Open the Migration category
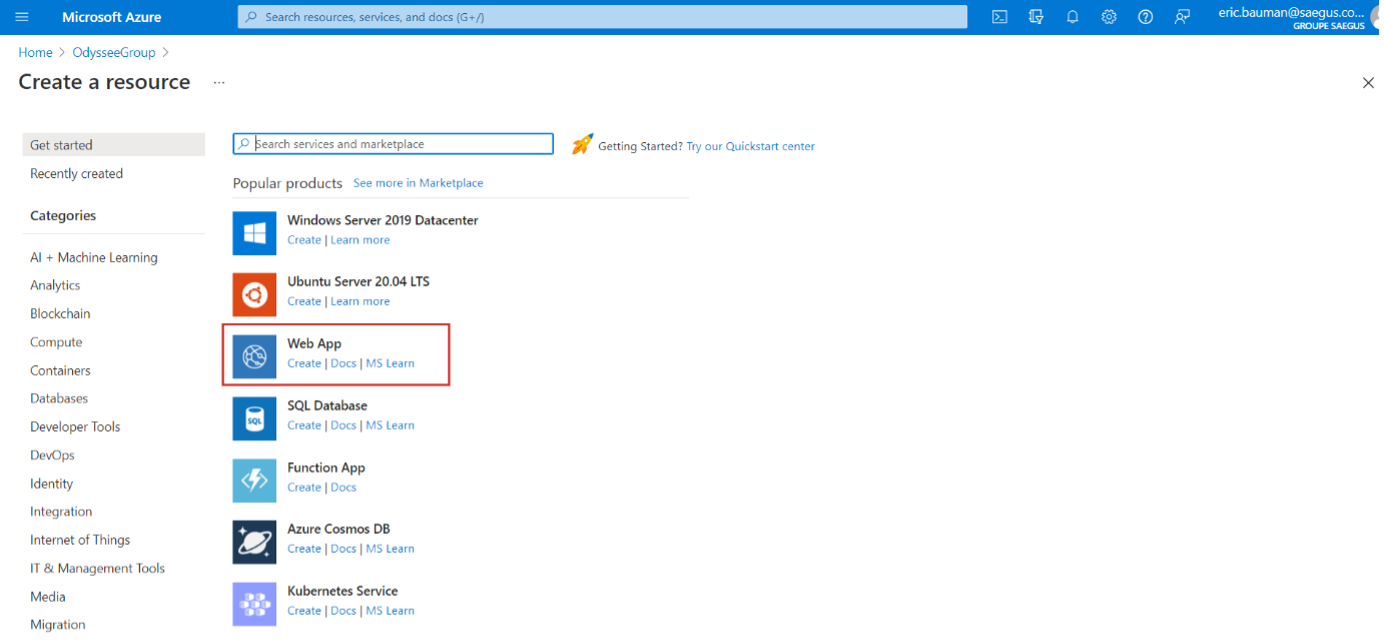Screen dimensions: 1384x644 click(x=58, y=624)
